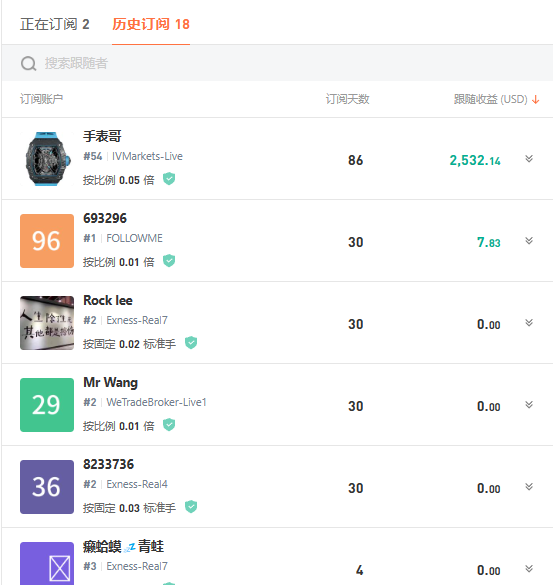Expand details for account 8233736
Image resolution: width=553 pixels, height=585 pixels.
pyautogui.click(x=529, y=487)
